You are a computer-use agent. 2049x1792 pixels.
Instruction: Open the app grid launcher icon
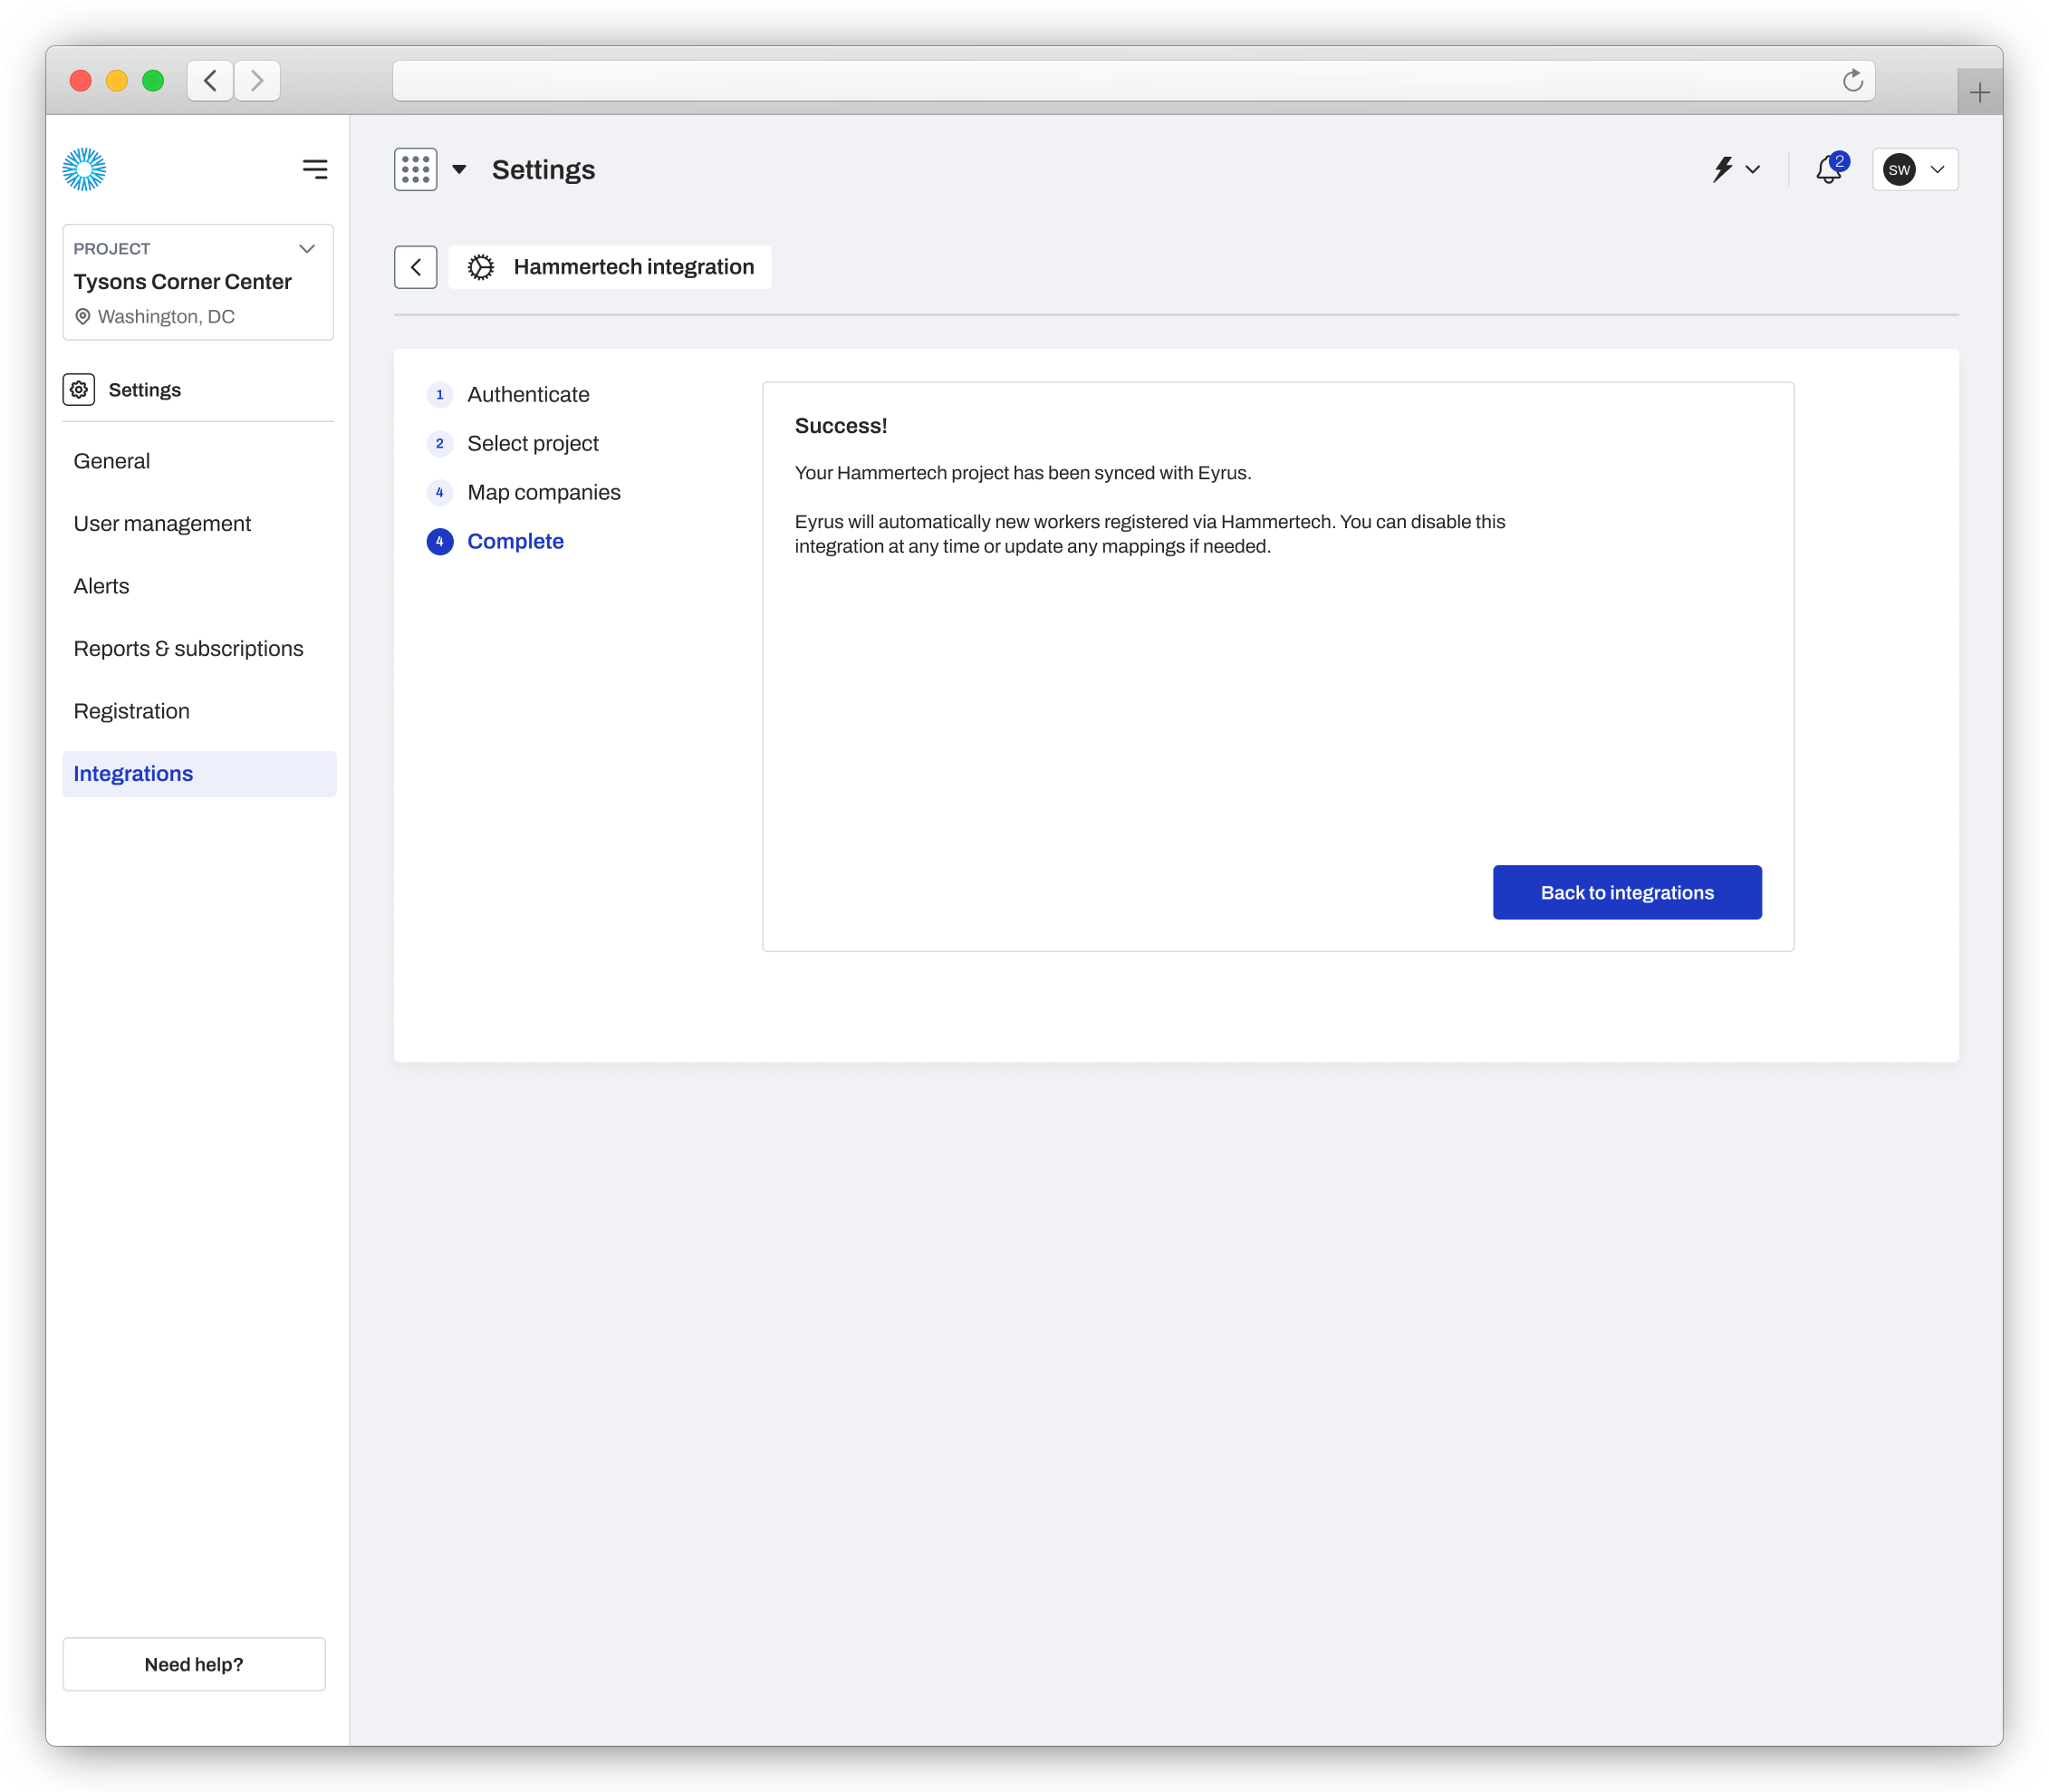click(x=415, y=169)
